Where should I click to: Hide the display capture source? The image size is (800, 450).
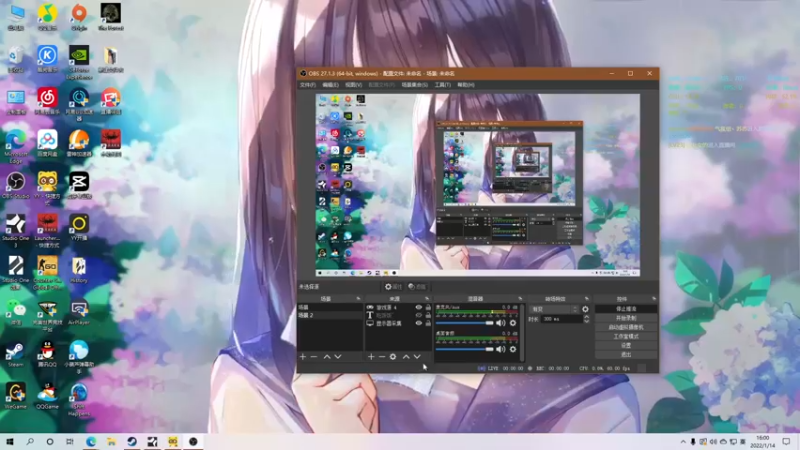pyautogui.click(x=418, y=323)
